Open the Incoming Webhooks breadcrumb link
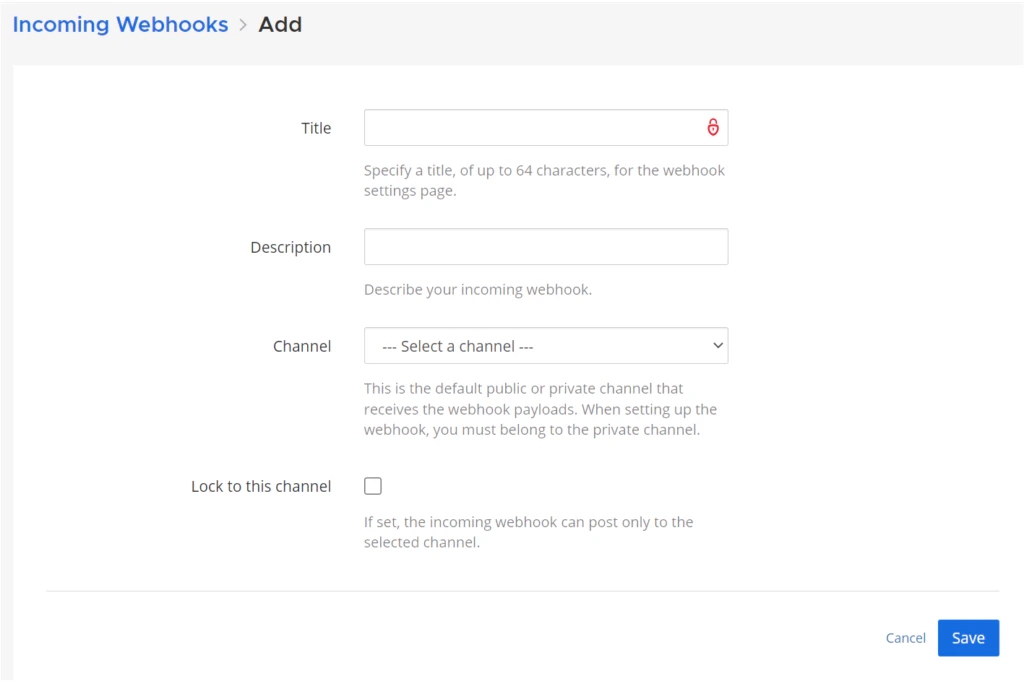 click(120, 24)
